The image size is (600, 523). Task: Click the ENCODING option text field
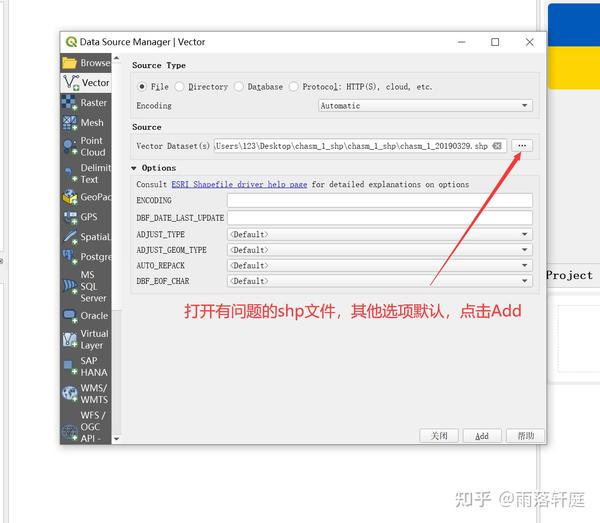(x=380, y=200)
